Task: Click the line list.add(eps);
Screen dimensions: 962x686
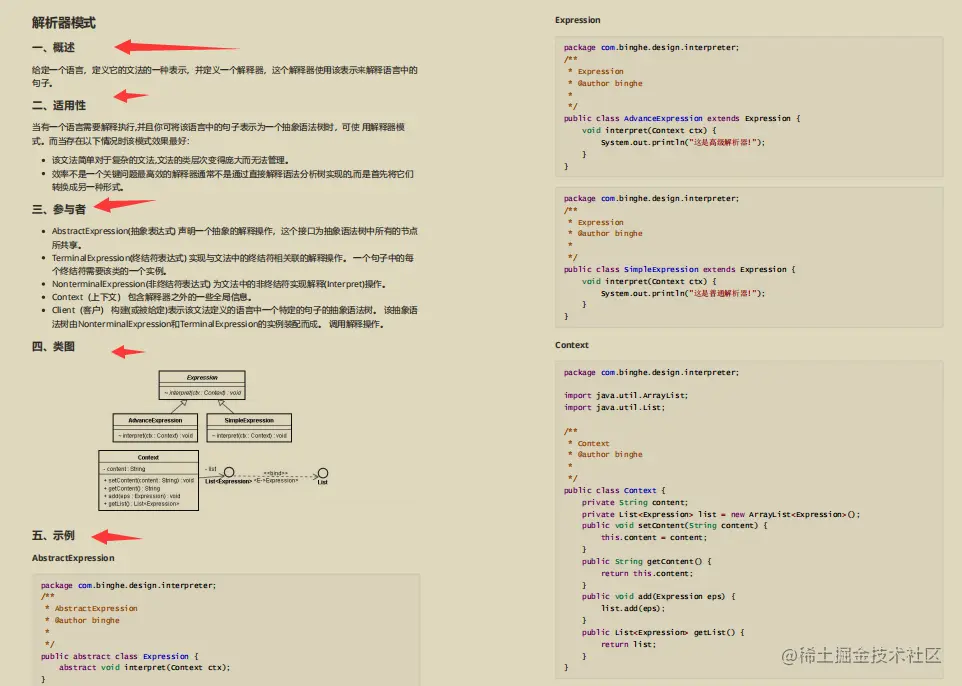Action: (633, 609)
